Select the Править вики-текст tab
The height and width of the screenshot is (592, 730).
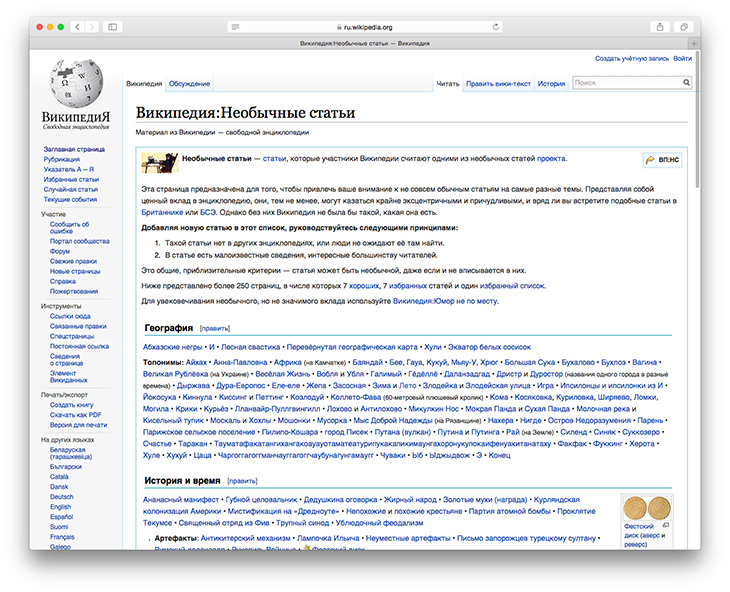pos(498,84)
